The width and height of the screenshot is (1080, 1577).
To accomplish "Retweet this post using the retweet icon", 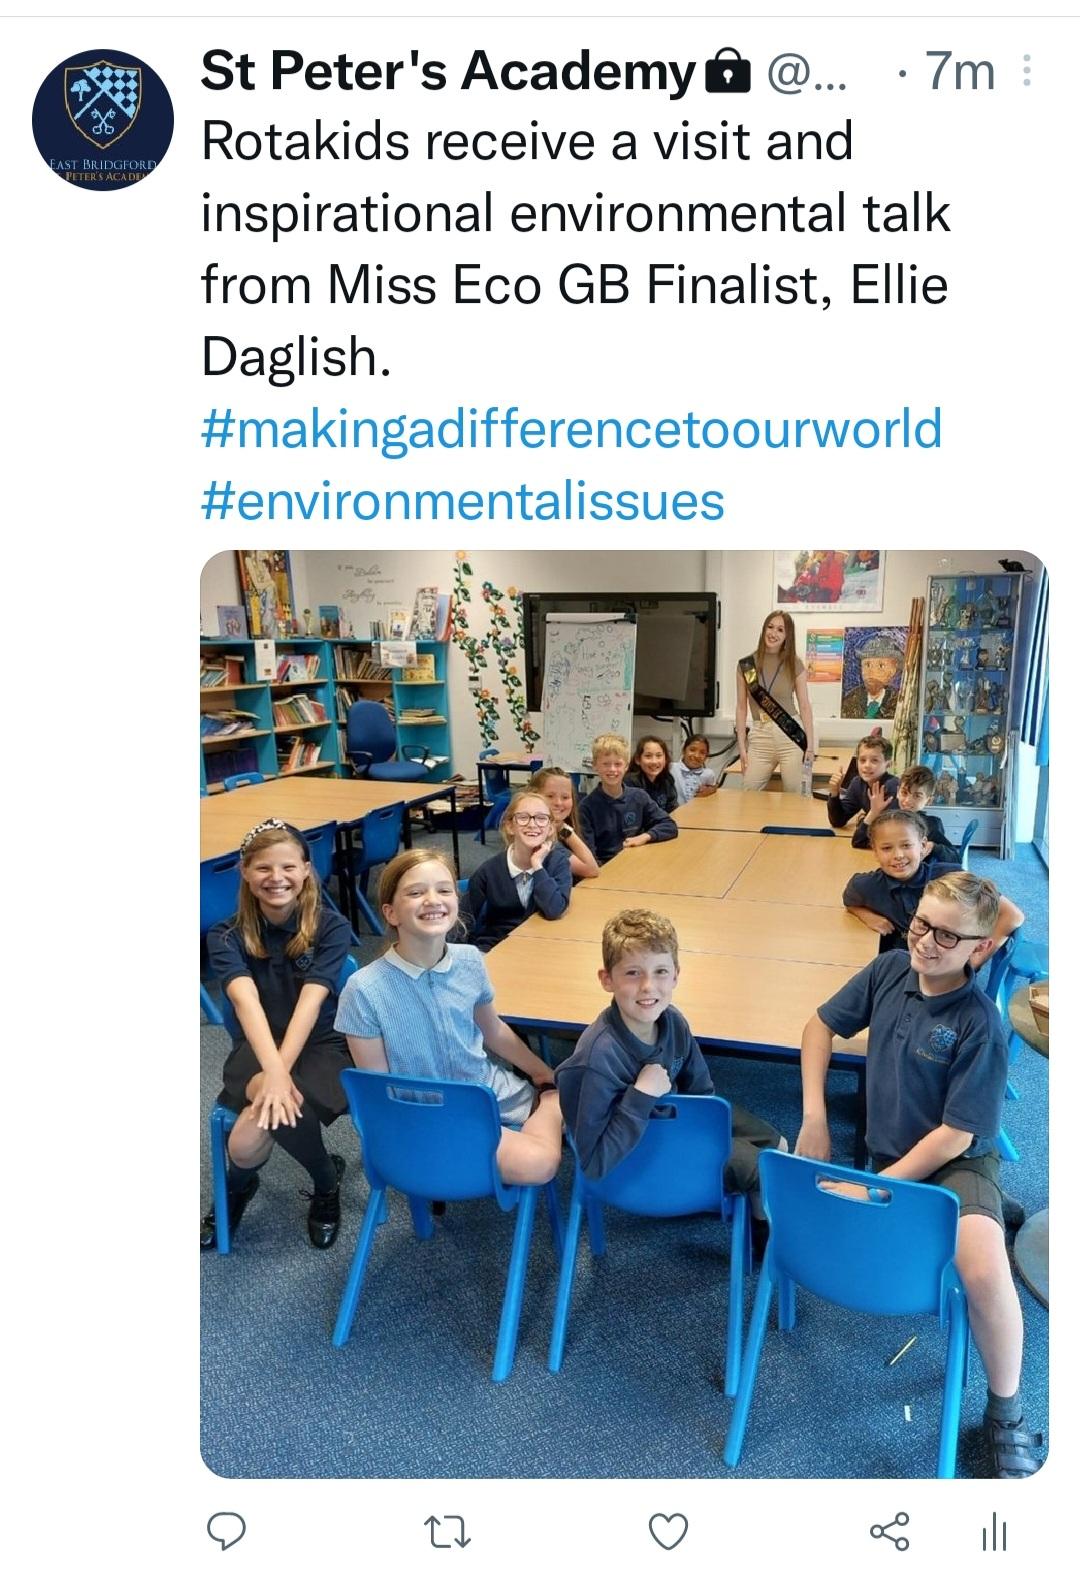I will [x=447, y=1530].
